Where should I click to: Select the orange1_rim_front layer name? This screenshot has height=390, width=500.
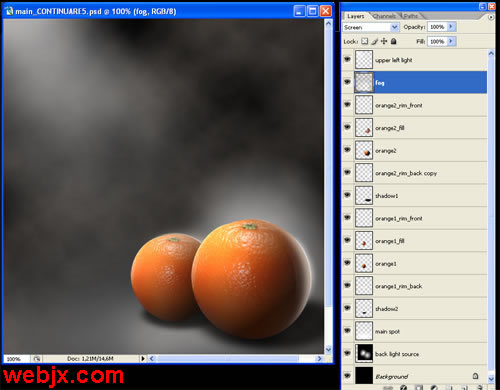pyautogui.click(x=399, y=218)
